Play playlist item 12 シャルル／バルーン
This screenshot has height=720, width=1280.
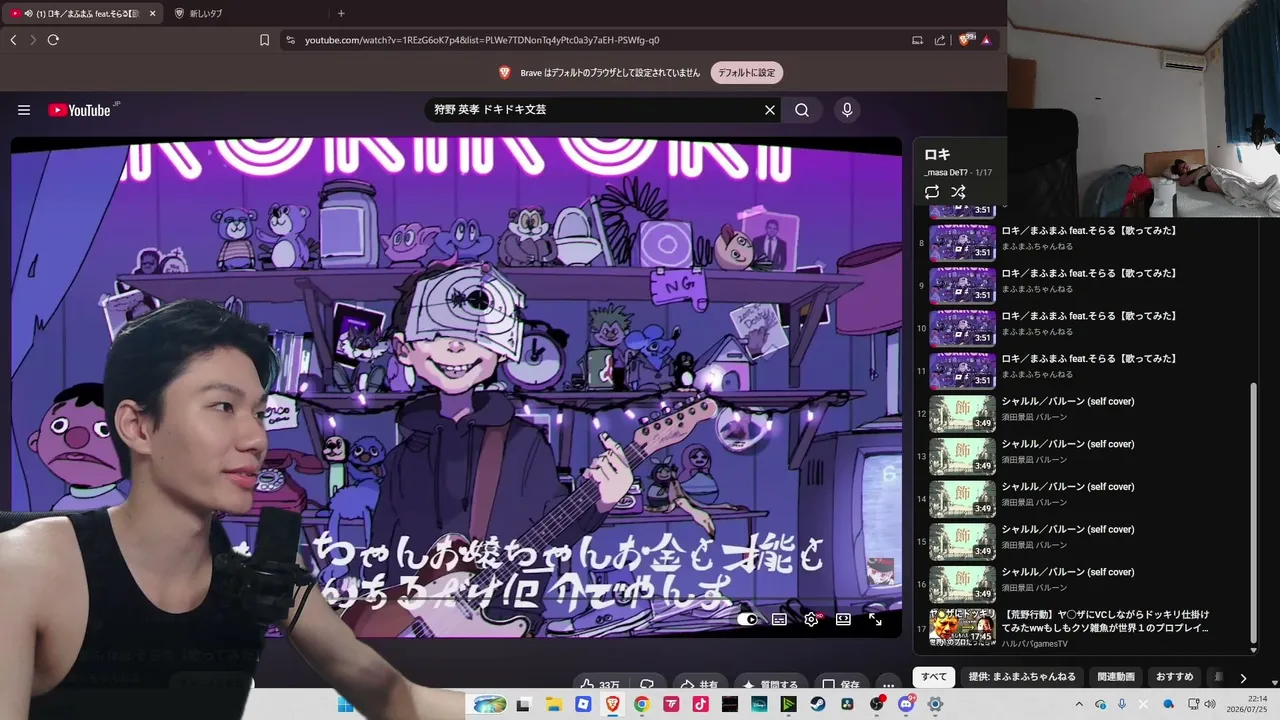click(1082, 414)
